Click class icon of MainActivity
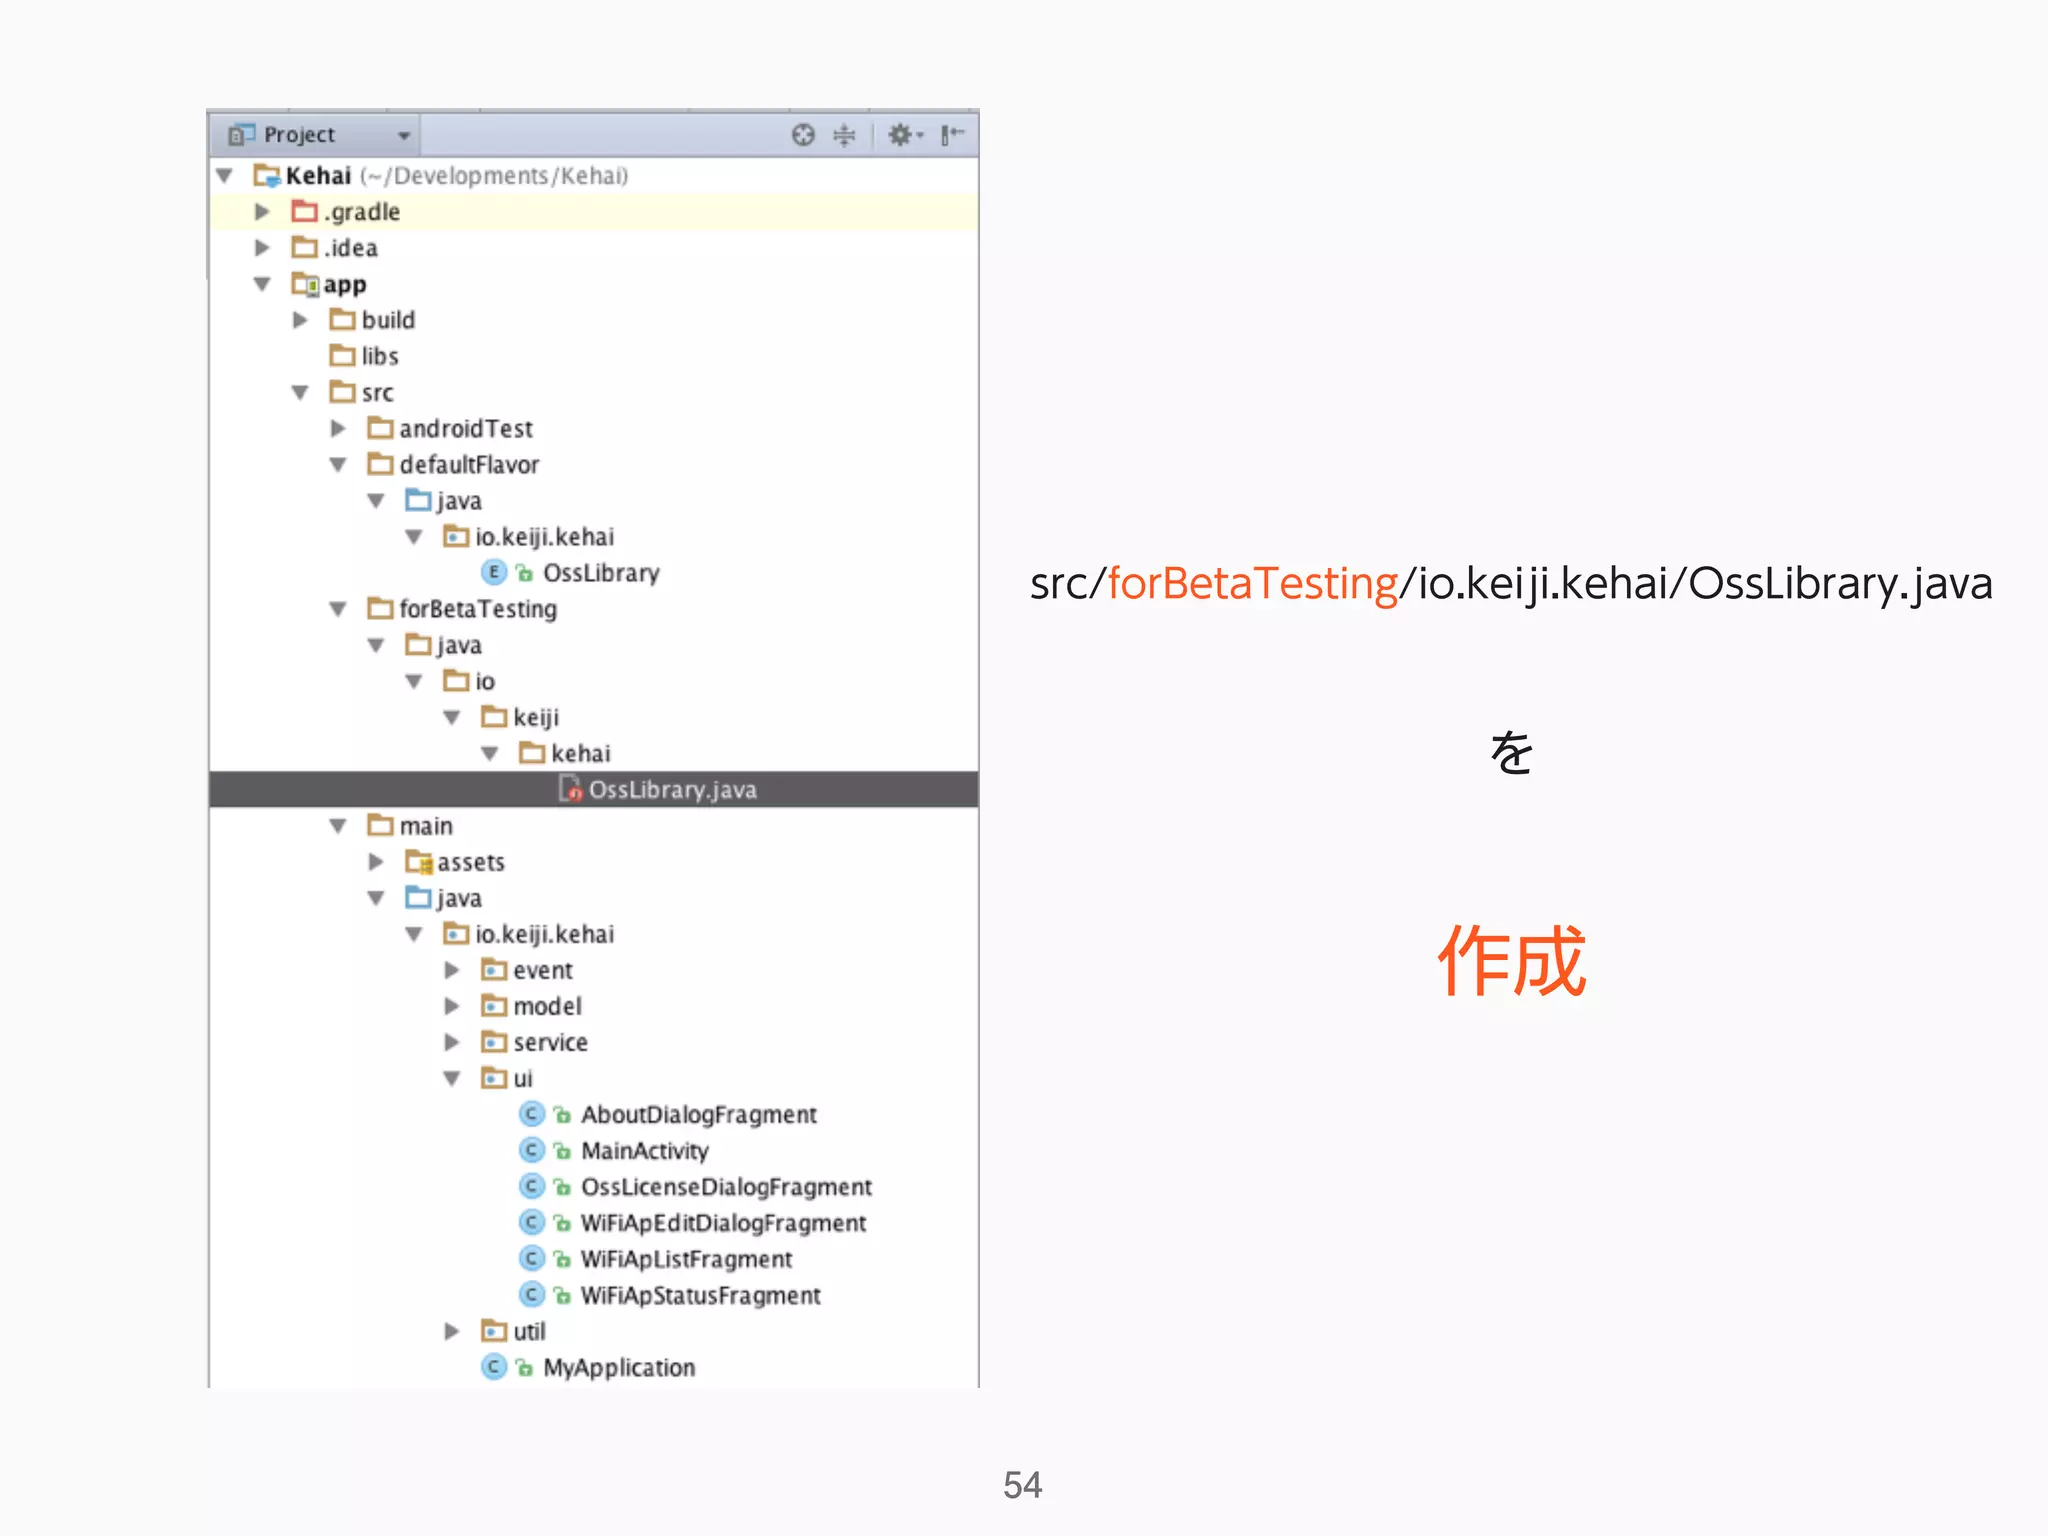Image resolution: width=2048 pixels, height=1536 pixels. click(532, 1150)
